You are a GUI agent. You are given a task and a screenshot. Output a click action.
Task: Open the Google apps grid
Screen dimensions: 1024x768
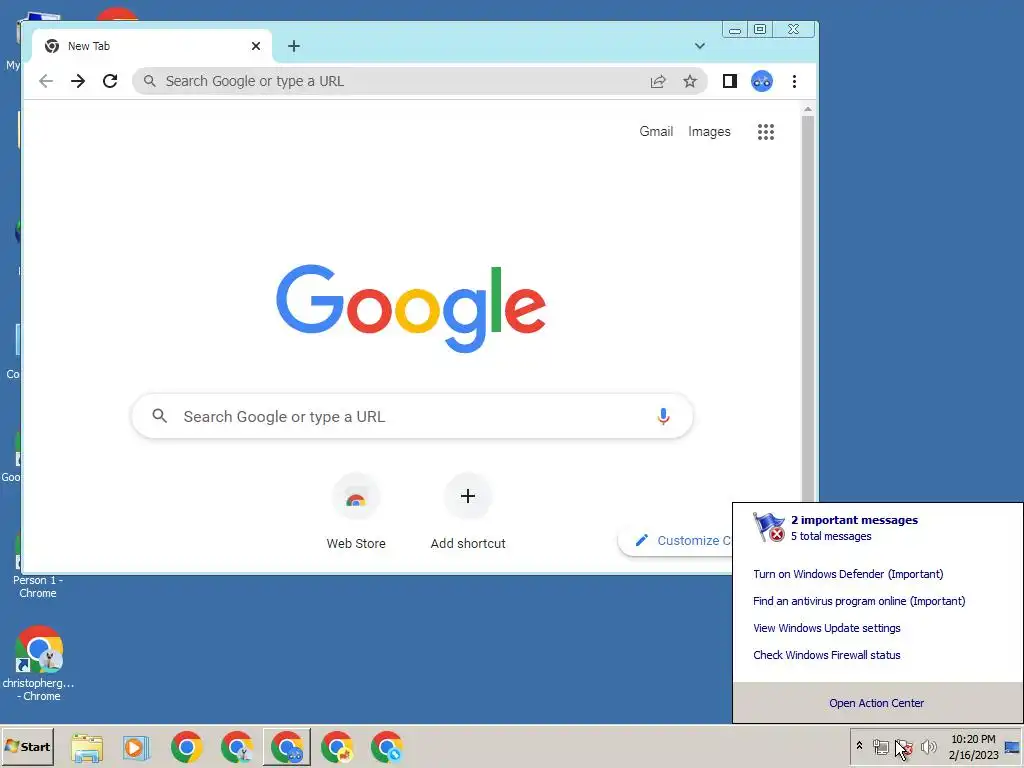coord(765,132)
